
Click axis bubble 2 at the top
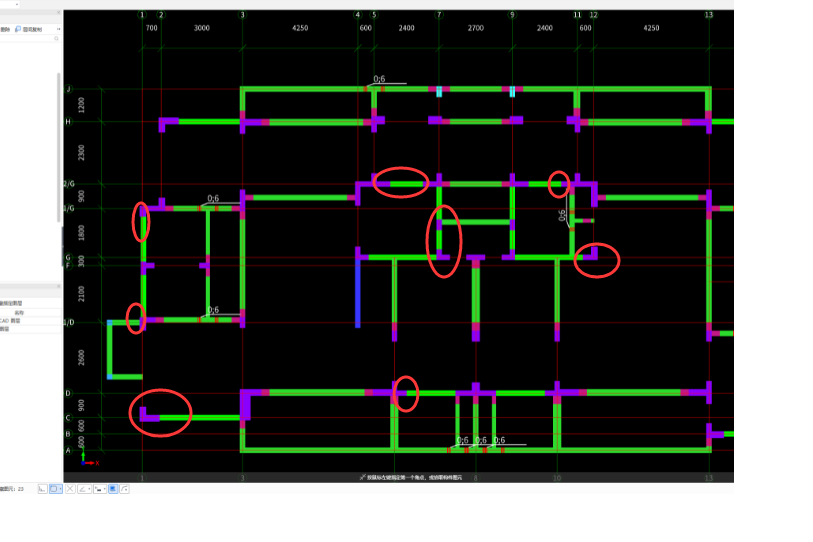161,15
